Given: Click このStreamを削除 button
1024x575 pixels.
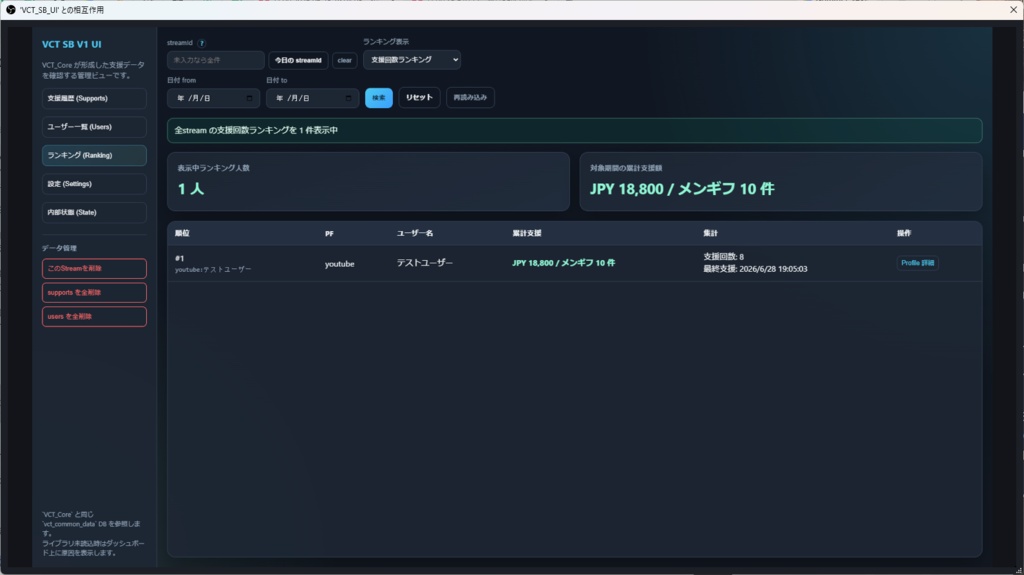Looking at the screenshot, I should [94, 269].
